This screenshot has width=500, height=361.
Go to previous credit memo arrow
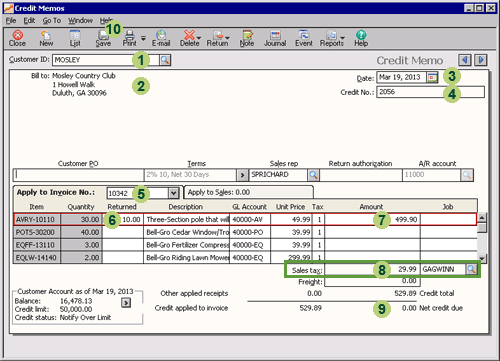[465, 60]
